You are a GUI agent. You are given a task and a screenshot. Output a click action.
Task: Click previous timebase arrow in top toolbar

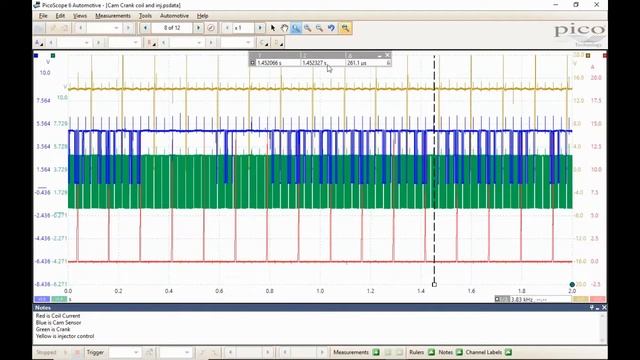pos(81,28)
